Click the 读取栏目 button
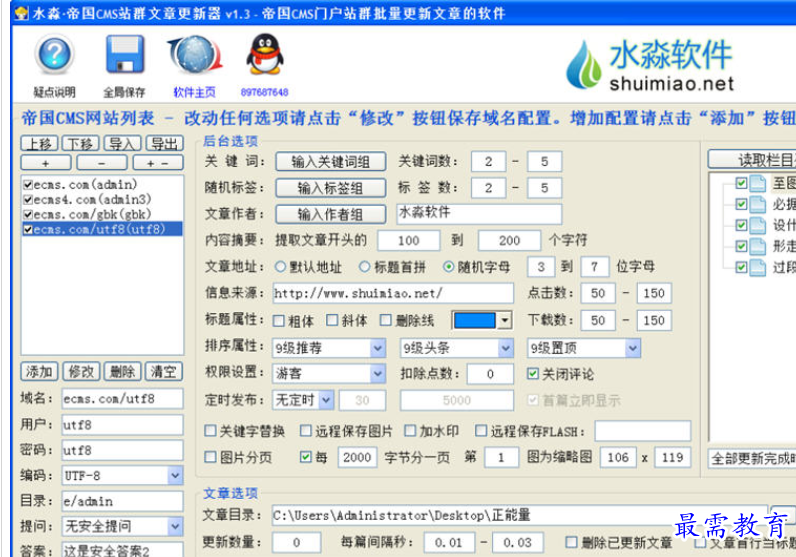The image size is (796, 557). (752, 160)
